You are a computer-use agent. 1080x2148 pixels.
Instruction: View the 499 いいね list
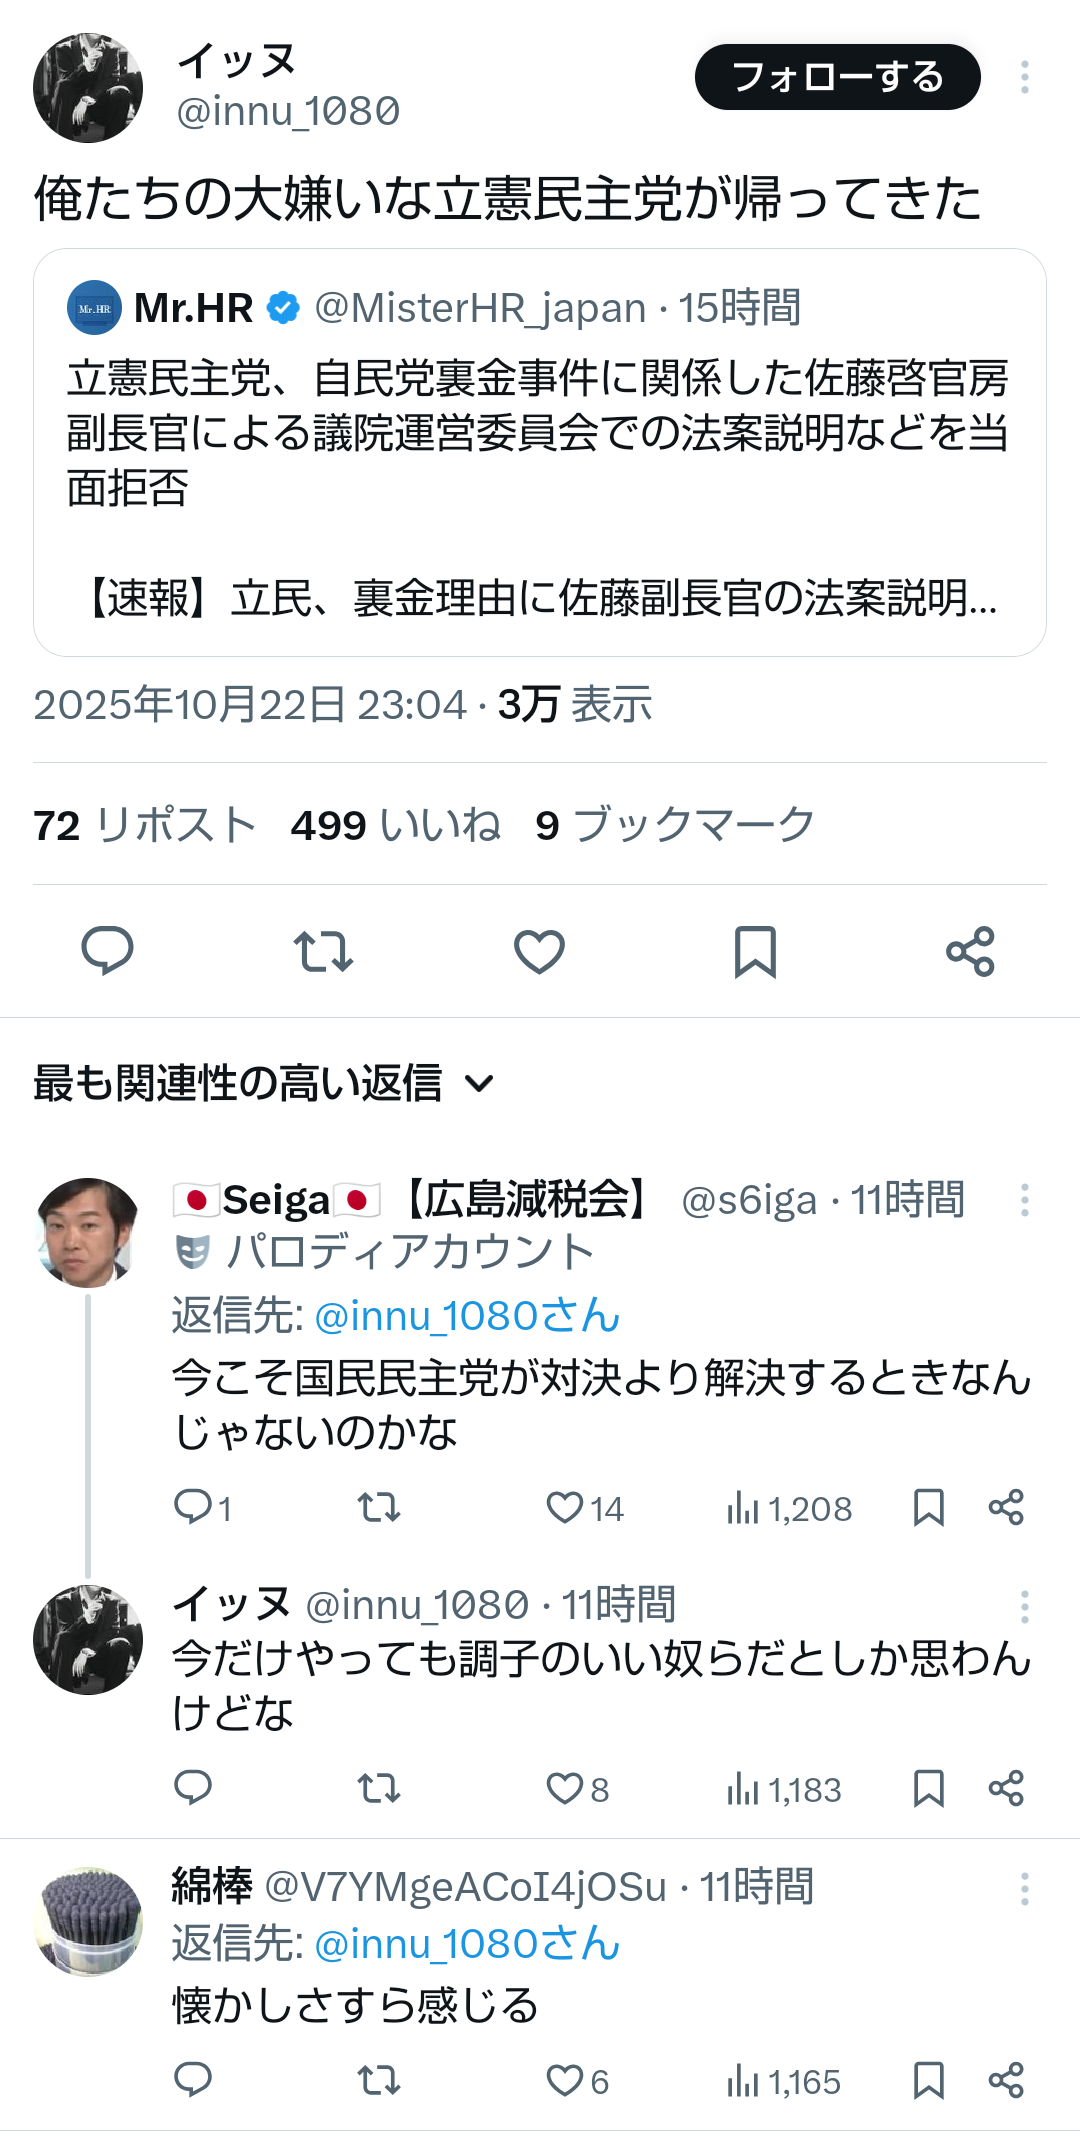(x=396, y=825)
